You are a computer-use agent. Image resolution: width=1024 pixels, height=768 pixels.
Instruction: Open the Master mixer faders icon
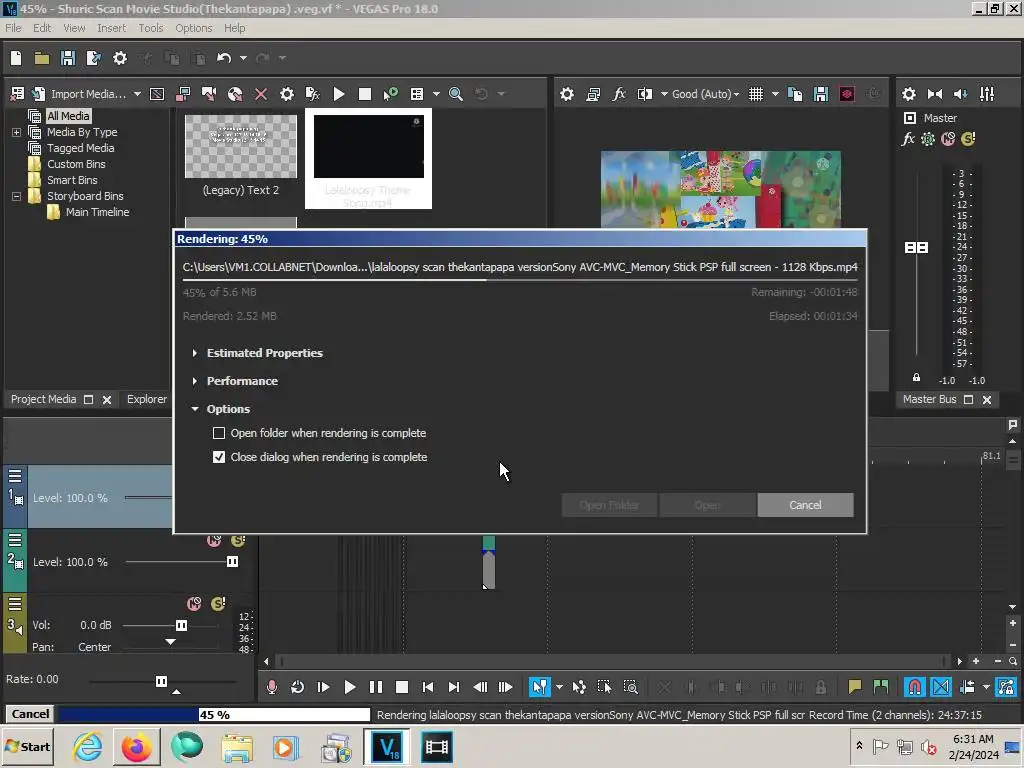point(987,94)
